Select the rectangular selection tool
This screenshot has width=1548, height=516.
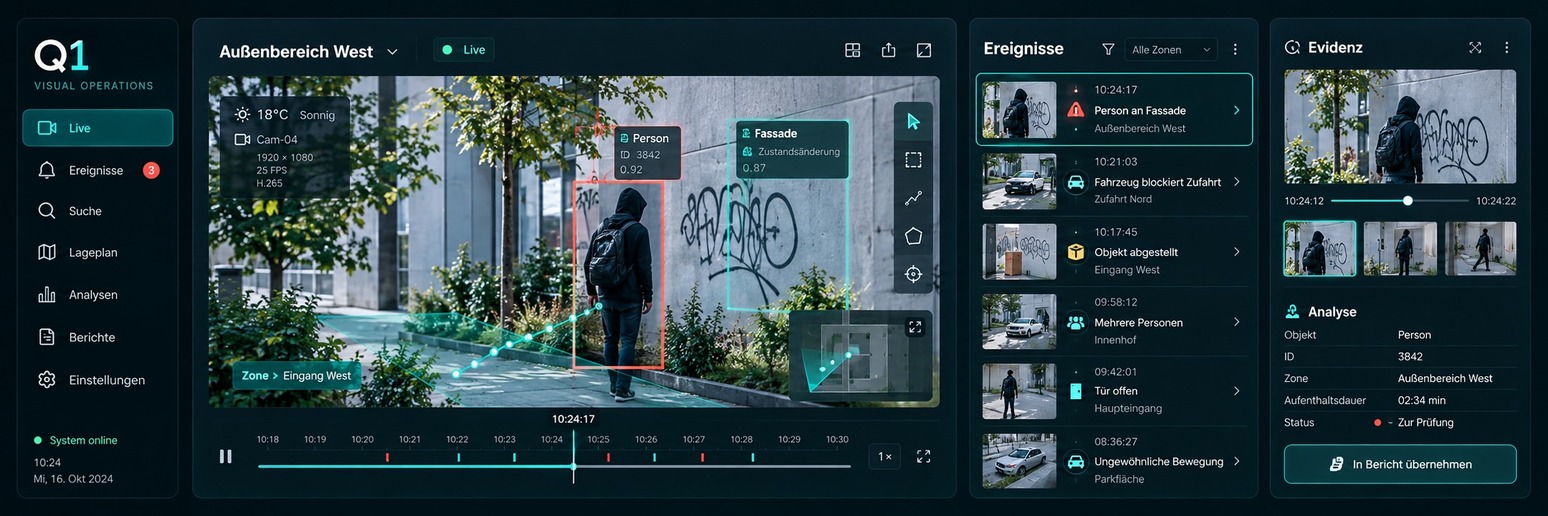913,160
